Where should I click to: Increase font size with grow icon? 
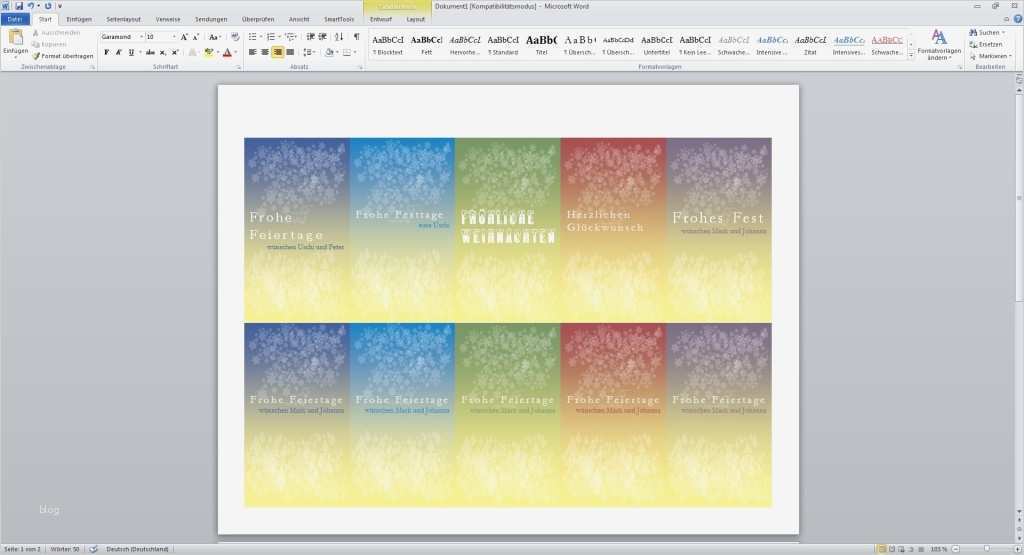click(x=184, y=37)
